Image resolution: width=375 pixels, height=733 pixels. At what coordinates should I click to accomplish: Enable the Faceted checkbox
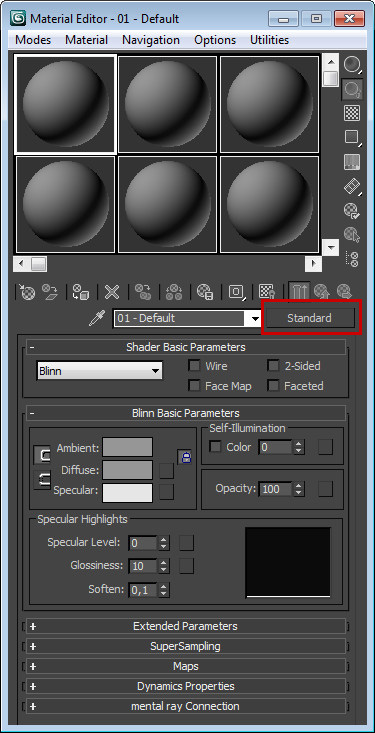click(x=273, y=386)
